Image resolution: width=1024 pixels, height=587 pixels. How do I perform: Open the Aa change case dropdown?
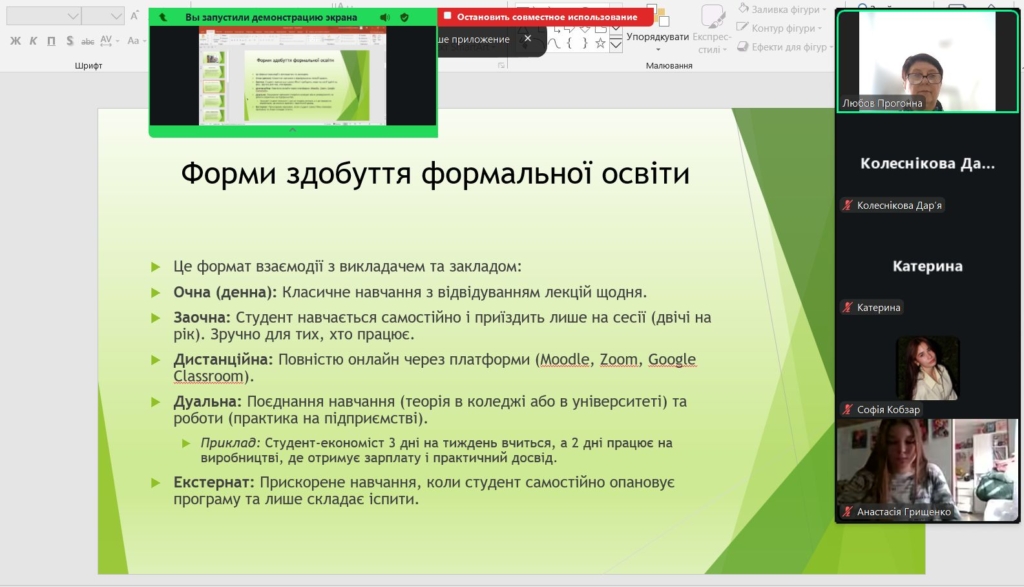click(x=135, y=41)
